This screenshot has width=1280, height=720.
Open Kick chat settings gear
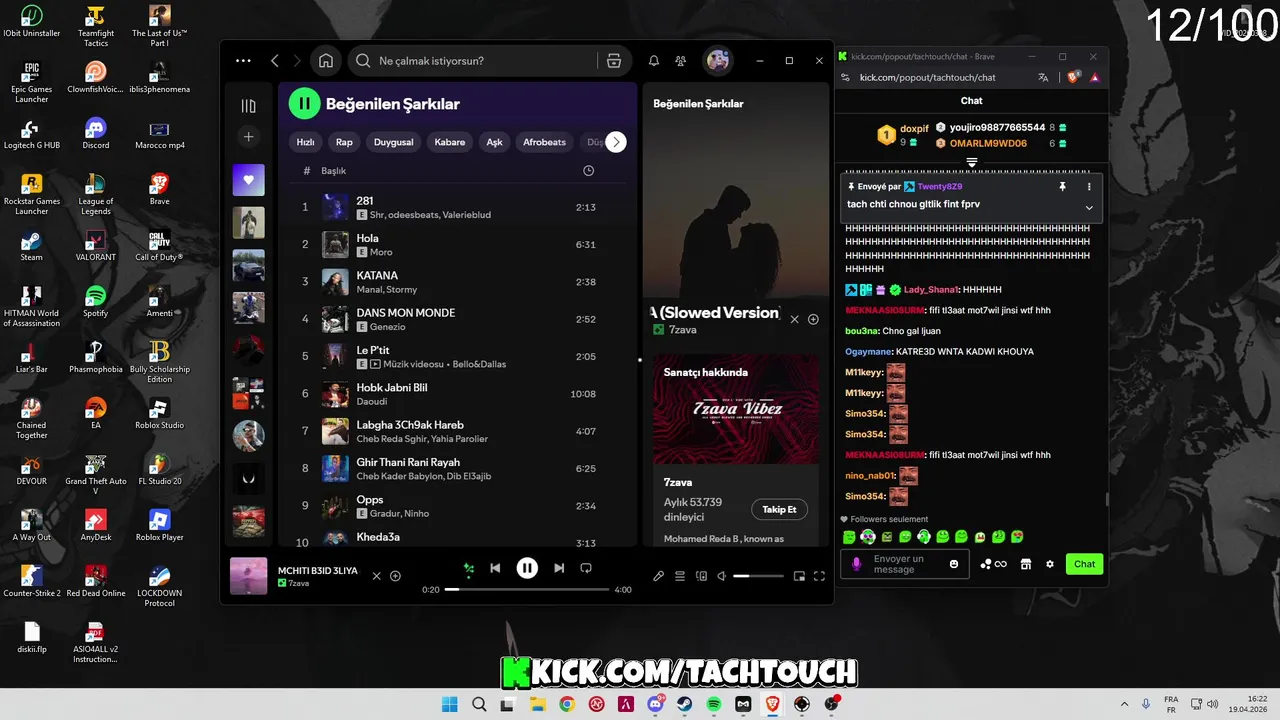1050,564
